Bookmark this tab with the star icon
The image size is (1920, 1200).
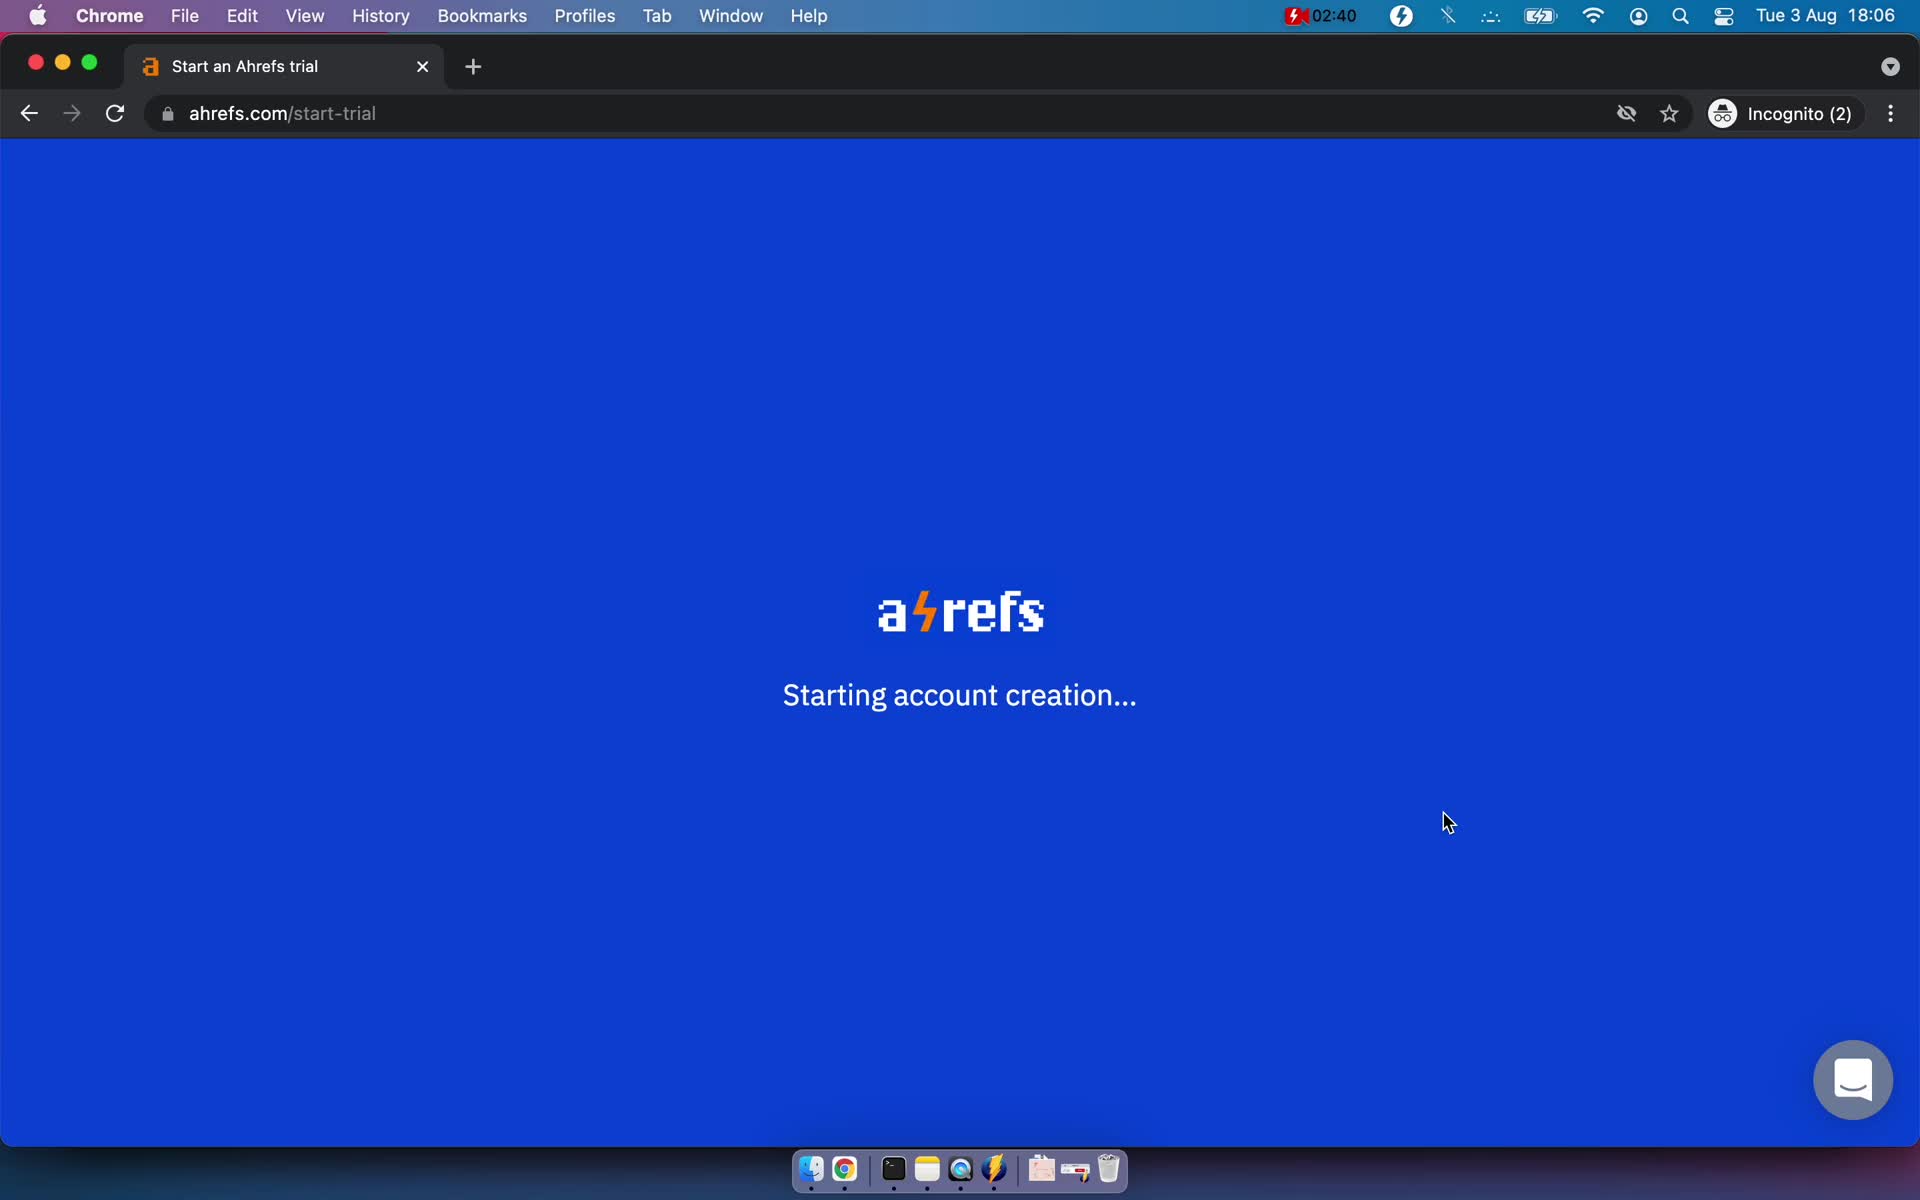1669,114
